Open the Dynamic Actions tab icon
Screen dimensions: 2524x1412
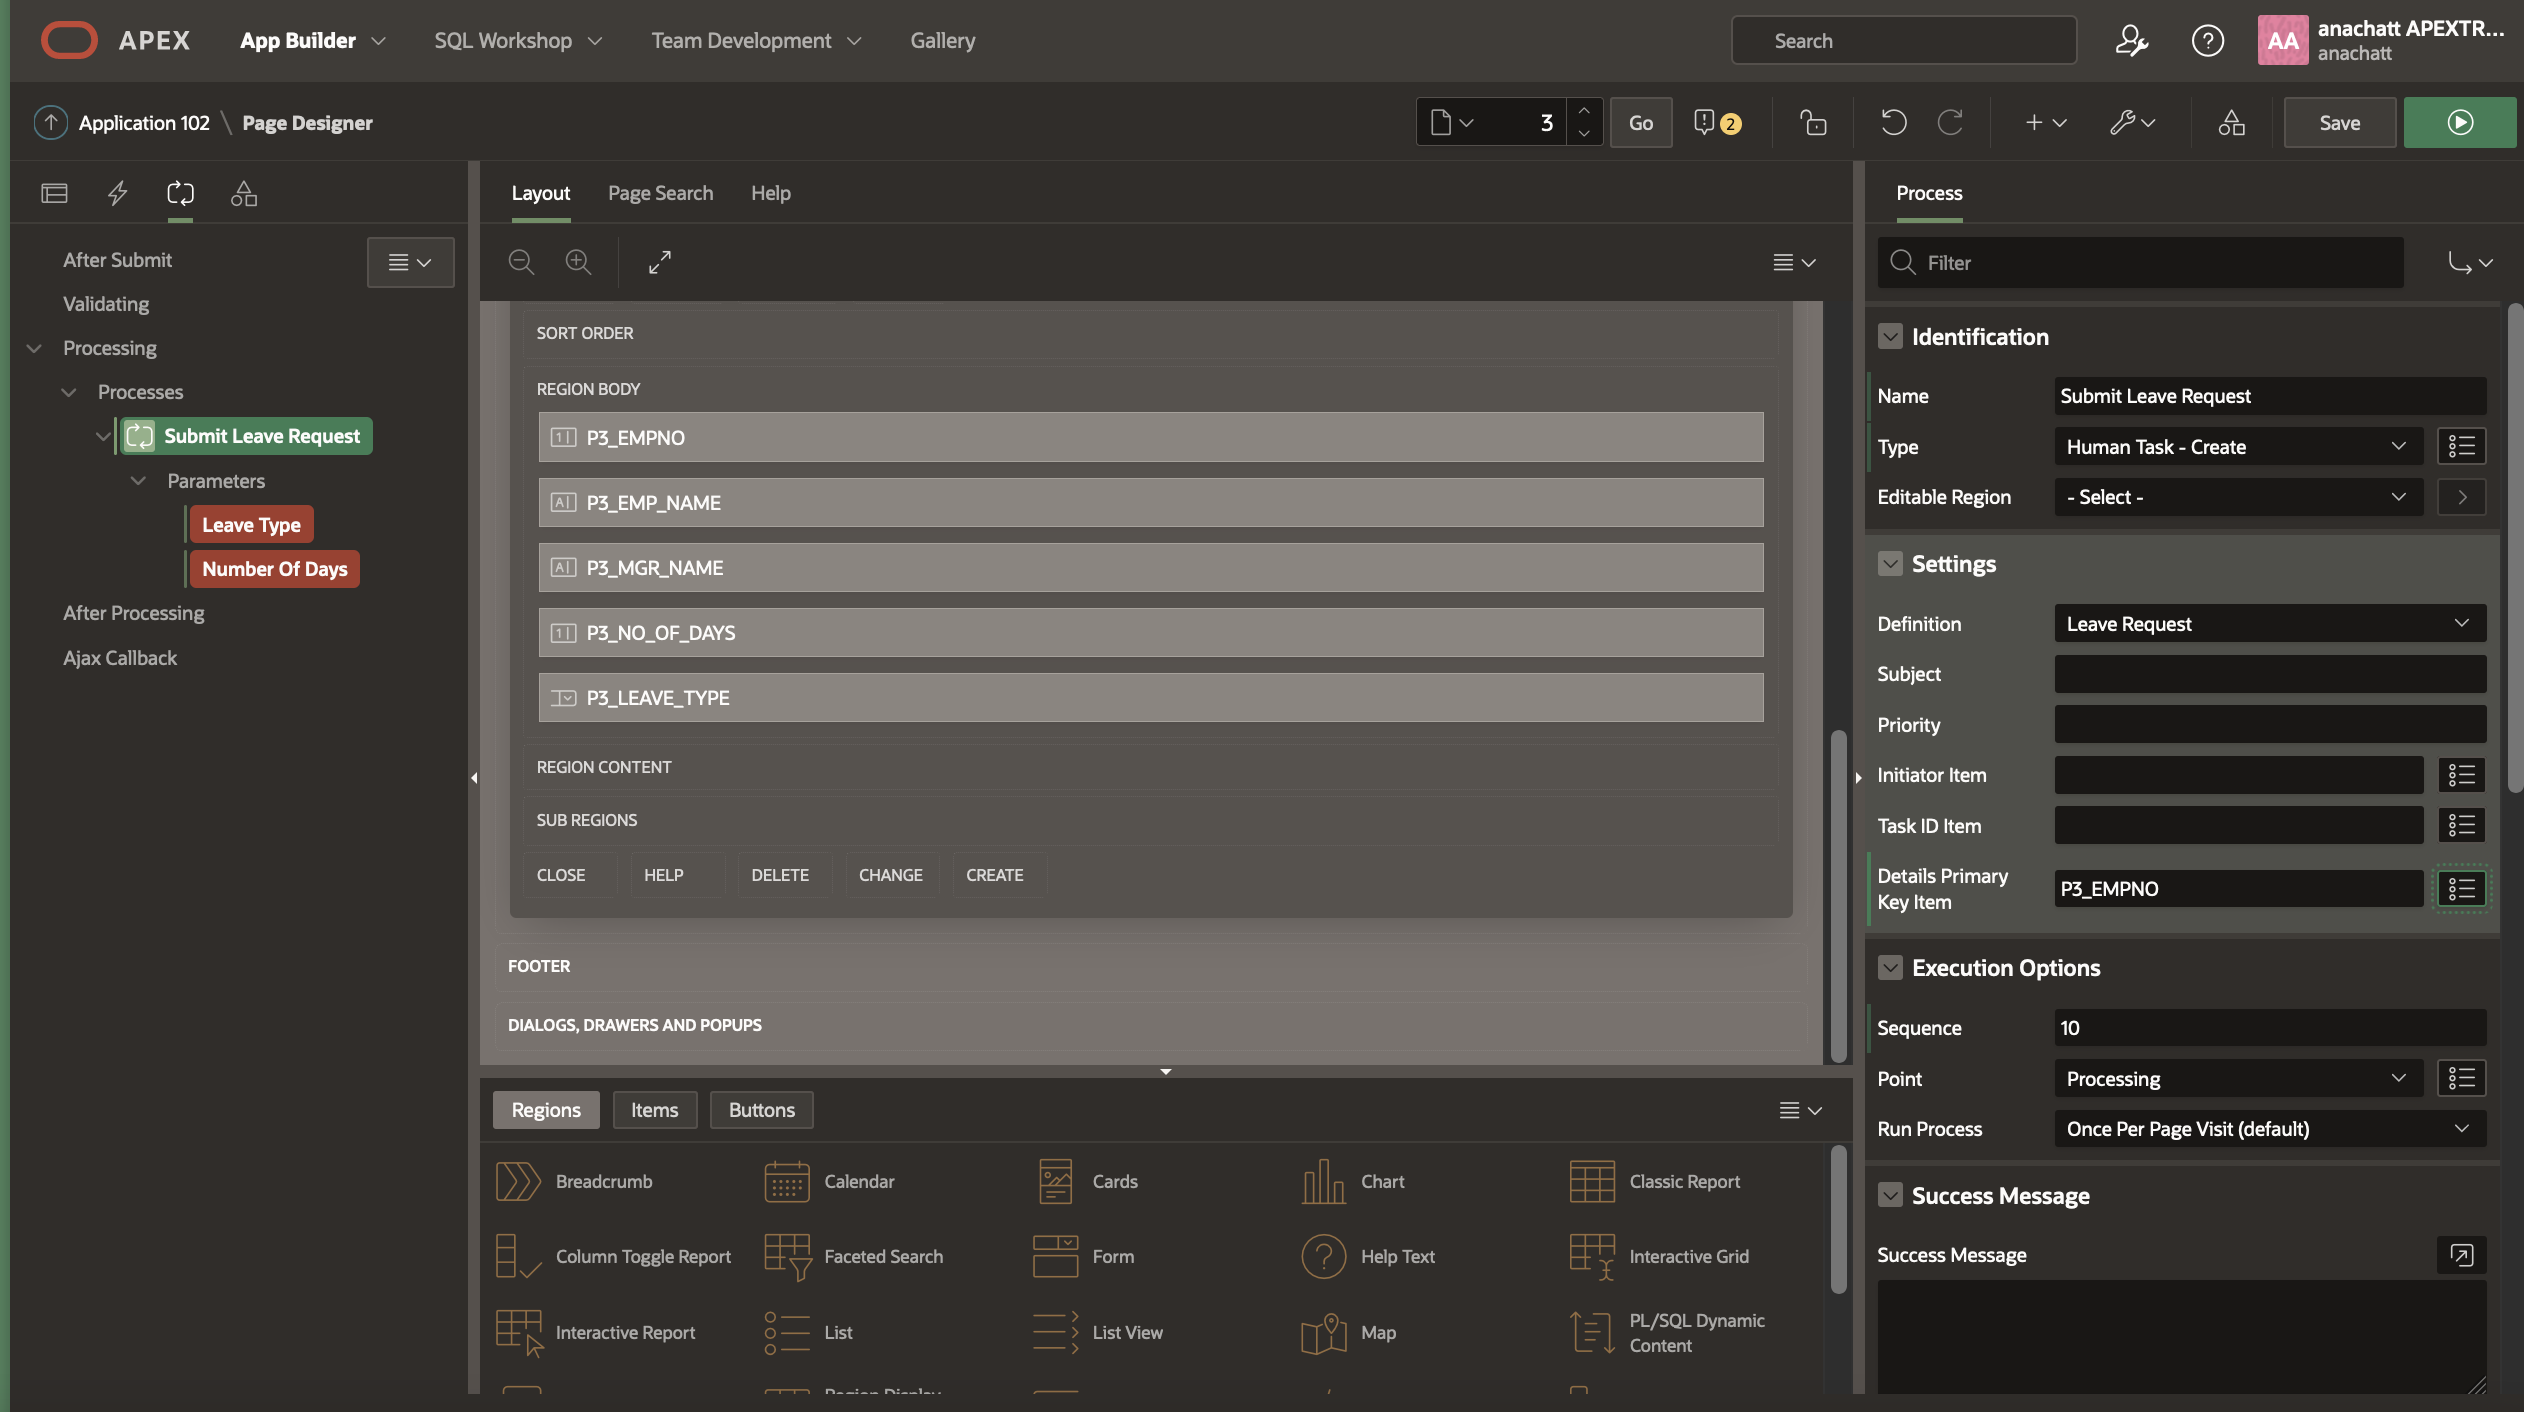pyautogui.click(x=117, y=193)
